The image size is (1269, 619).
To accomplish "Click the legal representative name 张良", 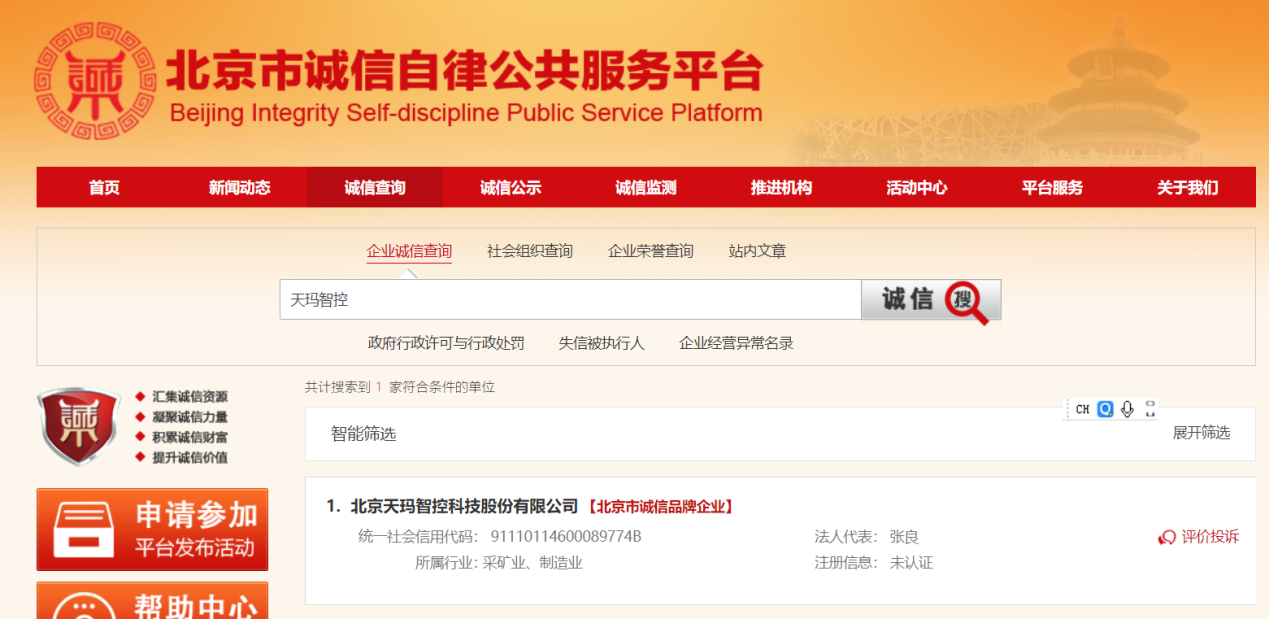I will pyautogui.click(x=904, y=537).
